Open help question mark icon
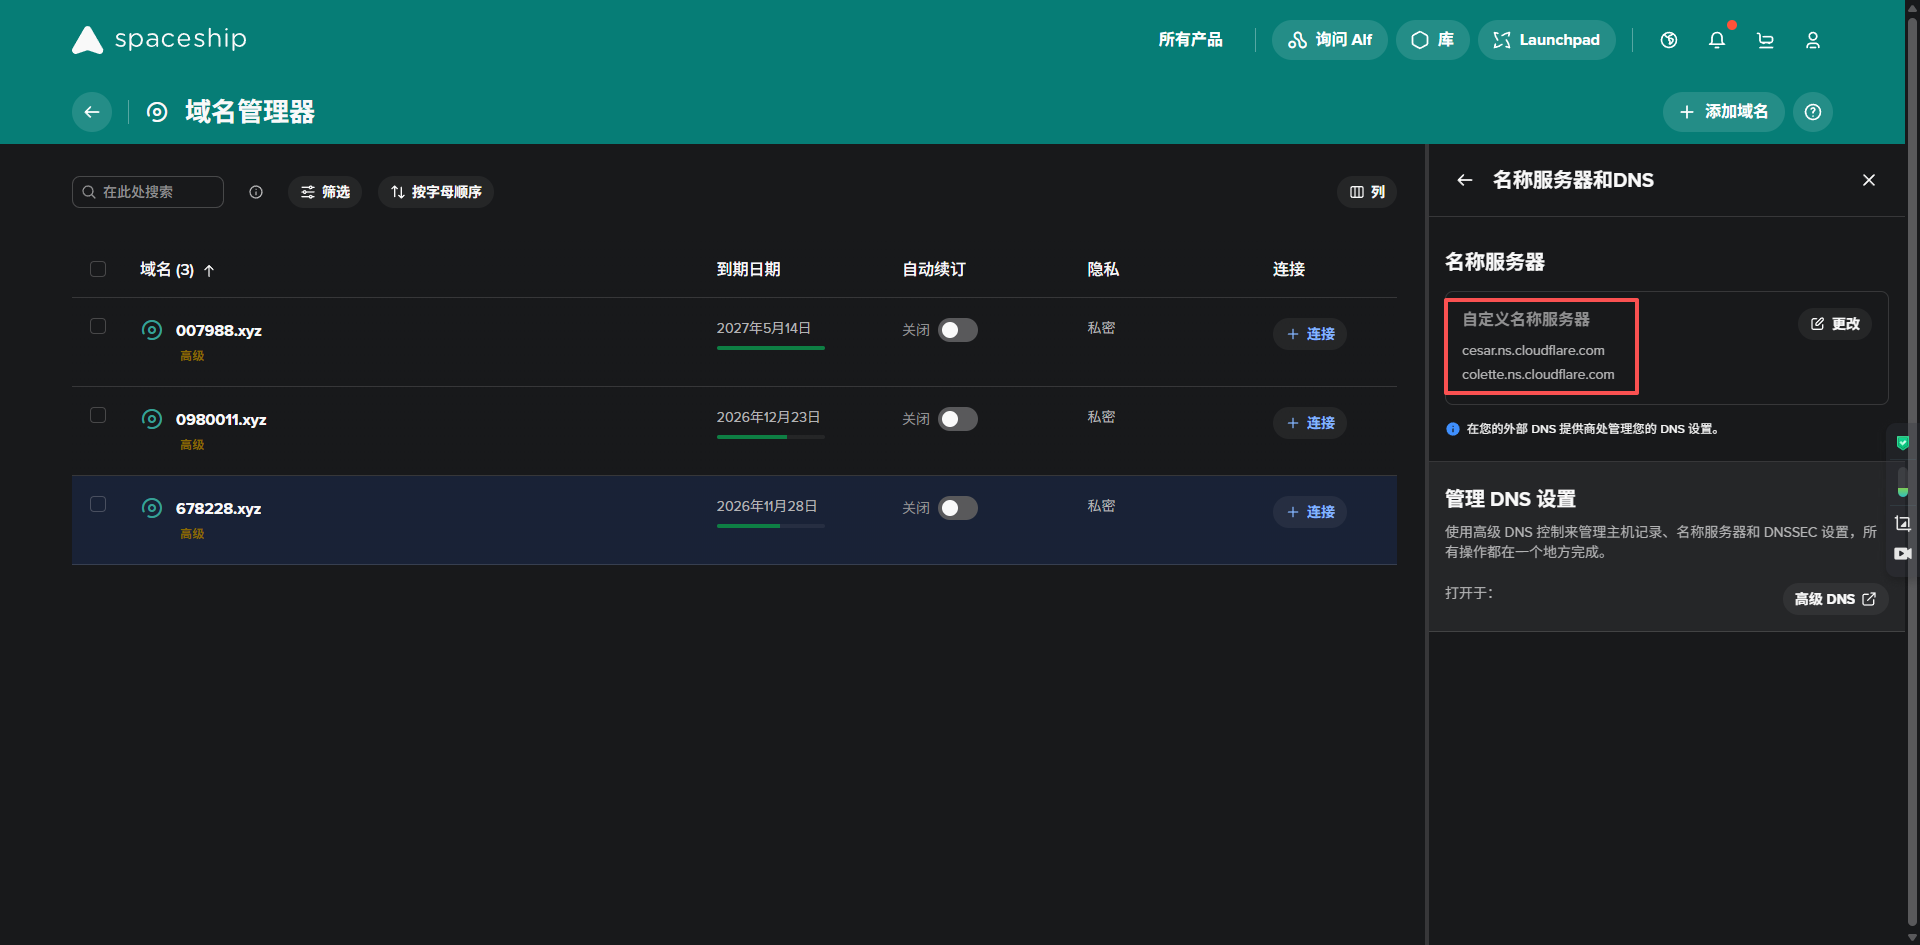This screenshot has width=1920, height=945. pos(1813,112)
